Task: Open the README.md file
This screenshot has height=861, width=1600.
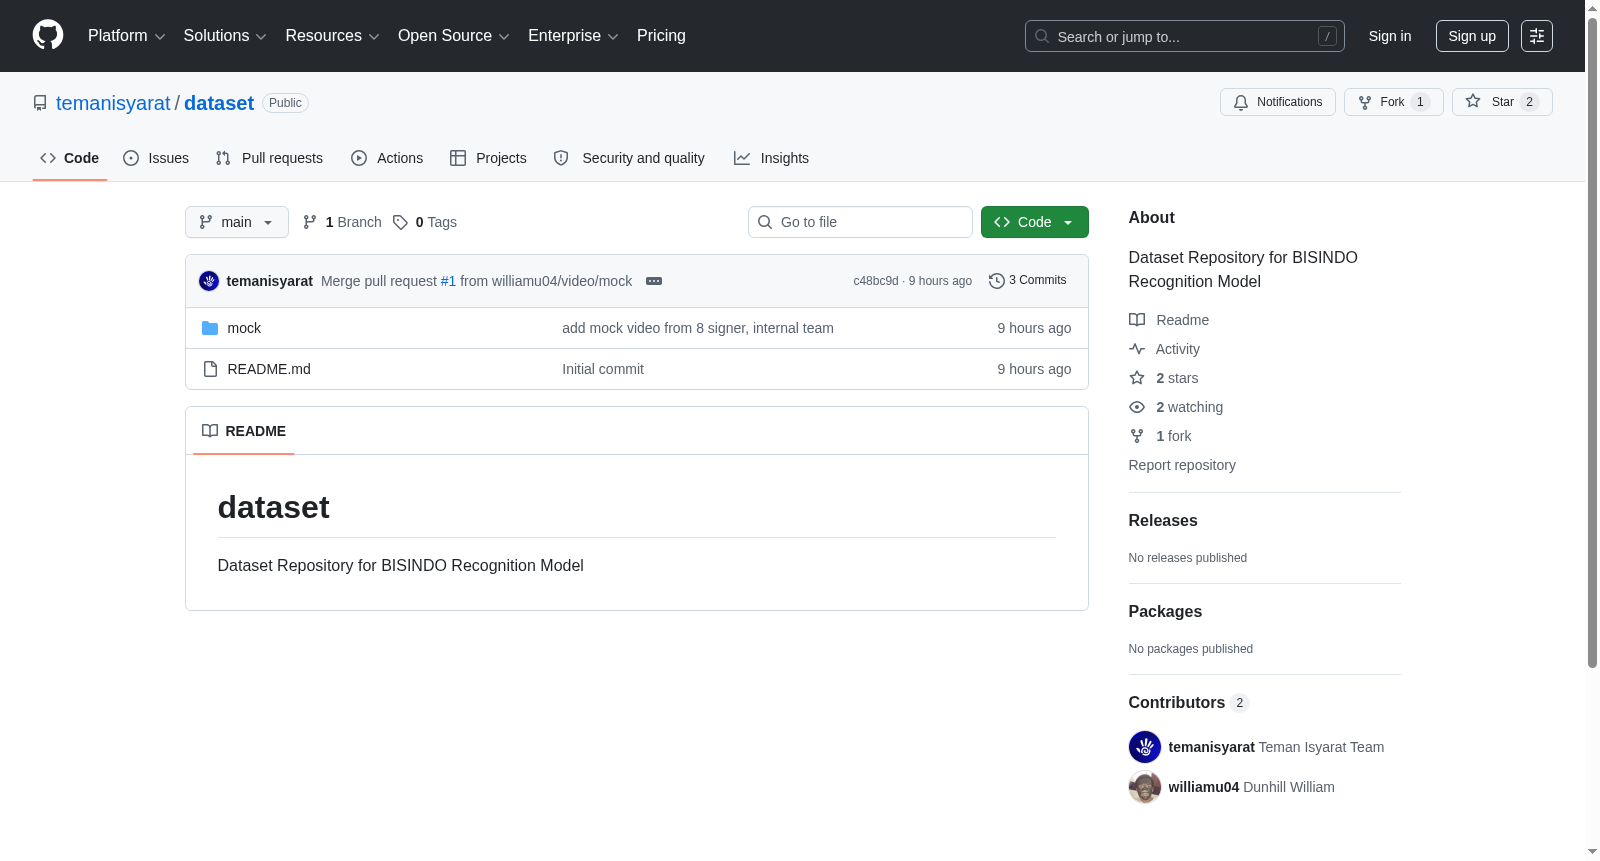Action: click(269, 369)
